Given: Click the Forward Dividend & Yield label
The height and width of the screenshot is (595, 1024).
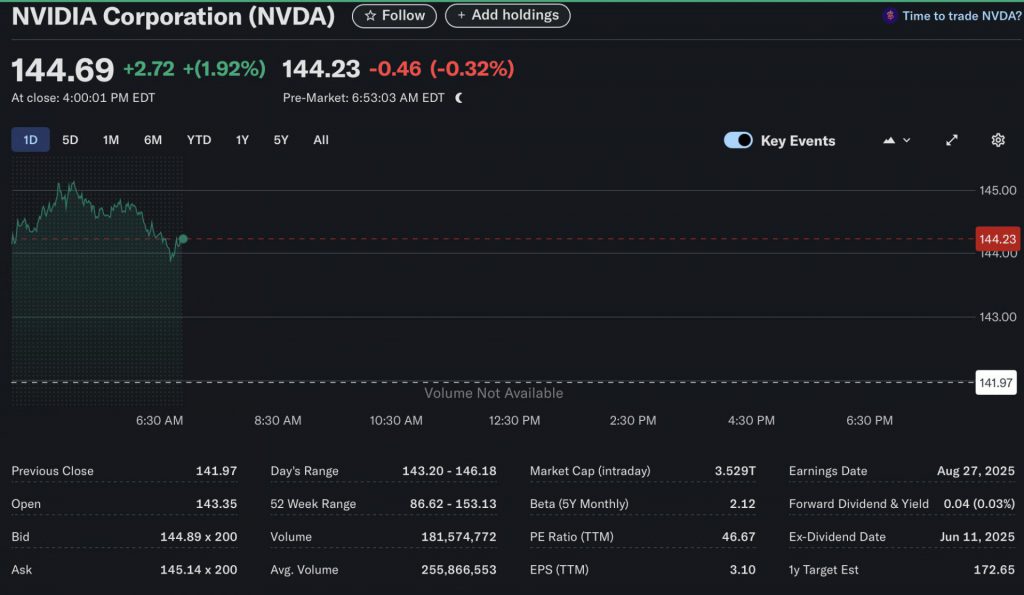Looking at the screenshot, I should [x=859, y=504].
